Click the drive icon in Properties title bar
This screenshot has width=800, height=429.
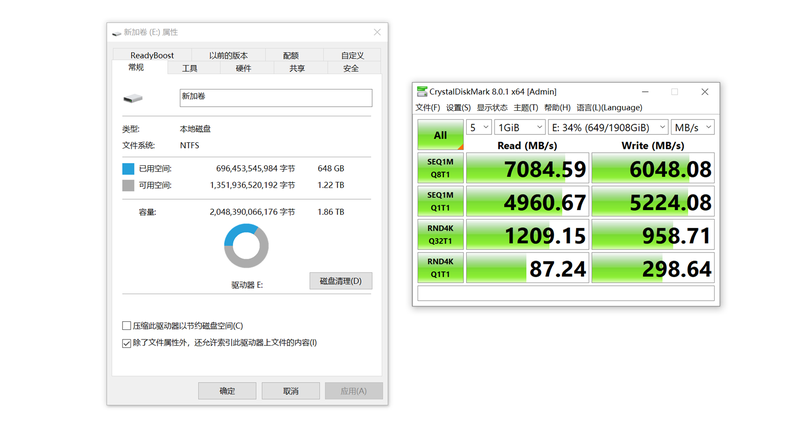pos(117,33)
